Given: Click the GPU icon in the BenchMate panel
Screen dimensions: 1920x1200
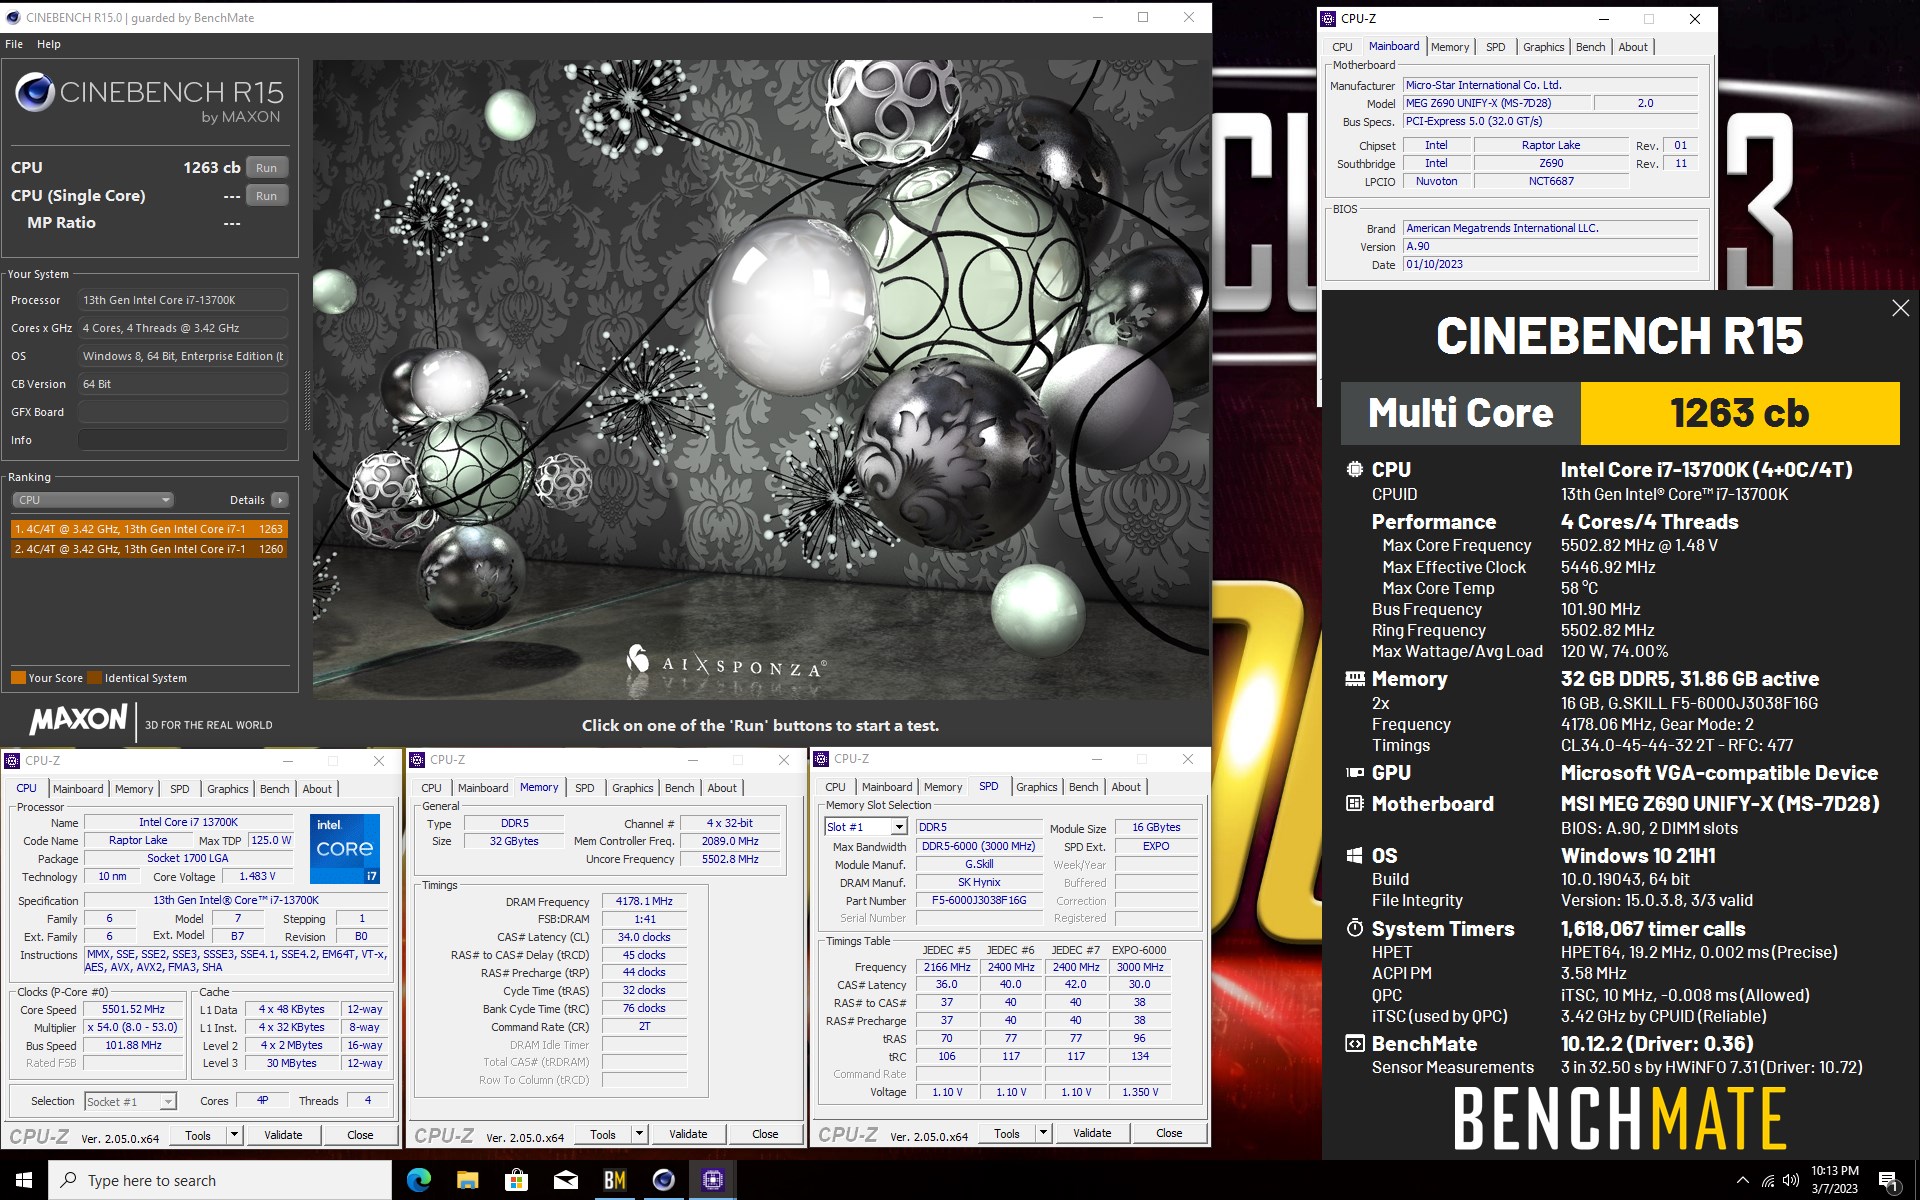Looking at the screenshot, I should click(x=1354, y=773).
